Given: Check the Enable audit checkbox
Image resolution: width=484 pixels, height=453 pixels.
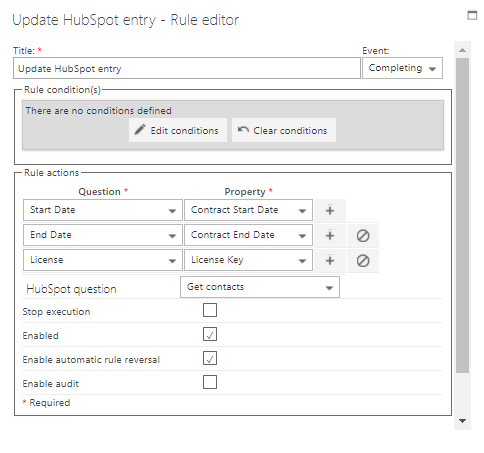Looking at the screenshot, I should (210, 382).
